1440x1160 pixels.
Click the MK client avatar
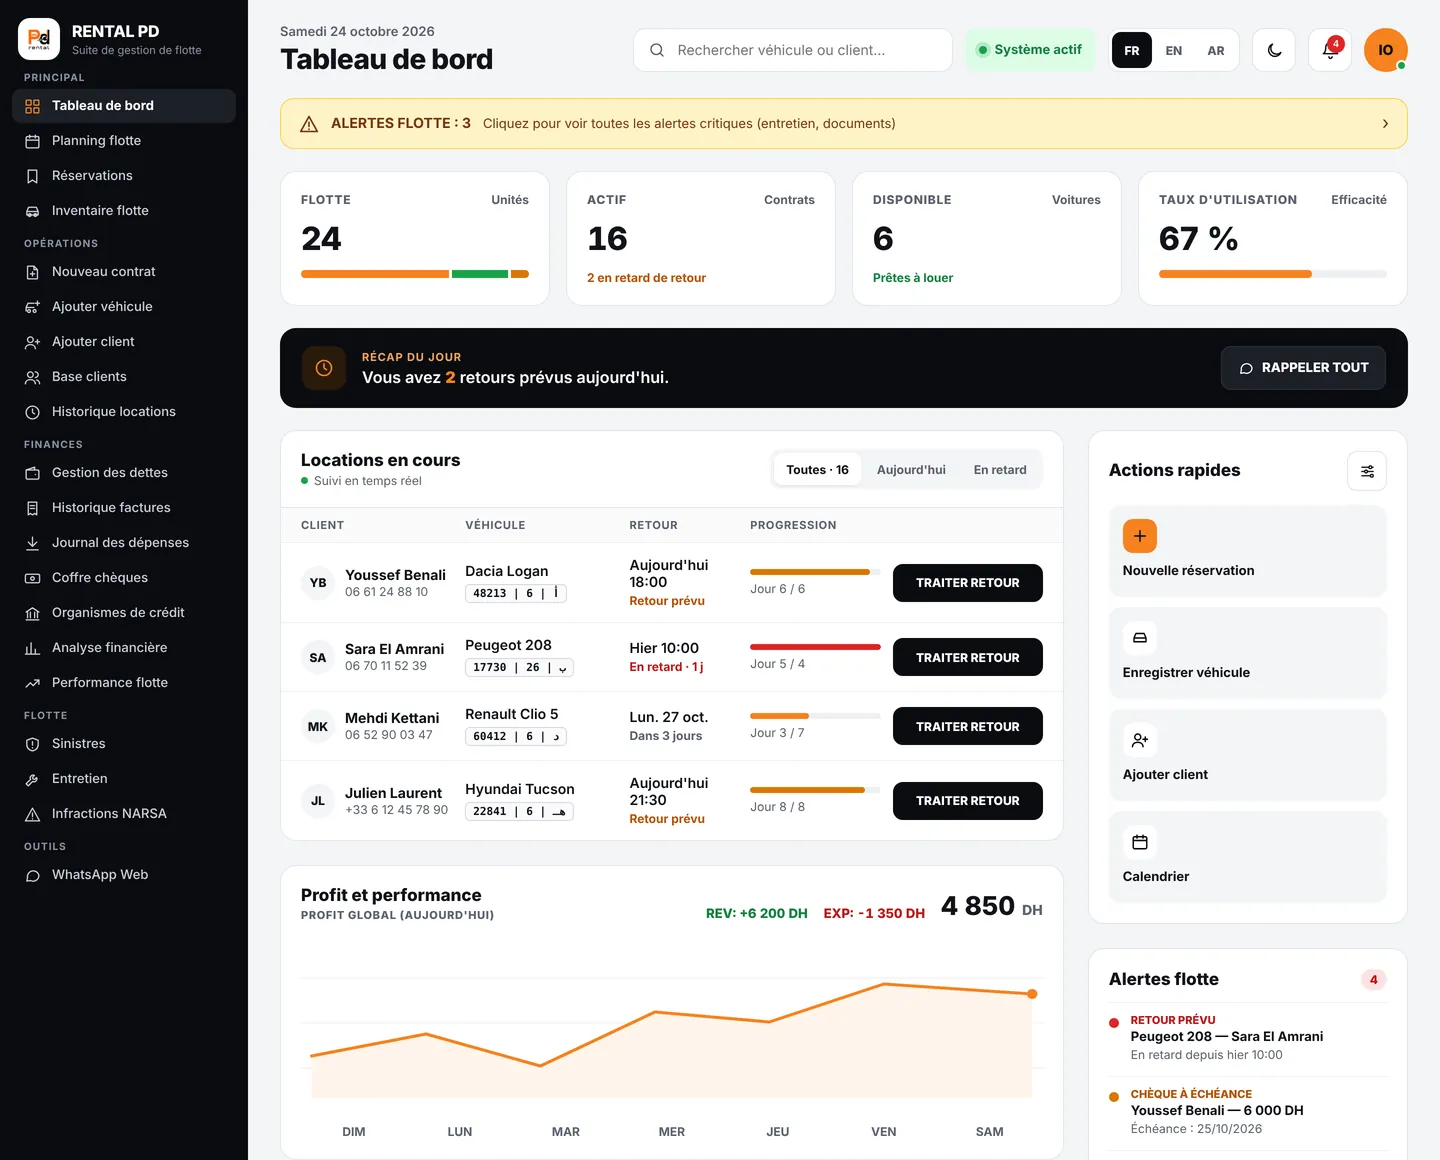(318, 727)
